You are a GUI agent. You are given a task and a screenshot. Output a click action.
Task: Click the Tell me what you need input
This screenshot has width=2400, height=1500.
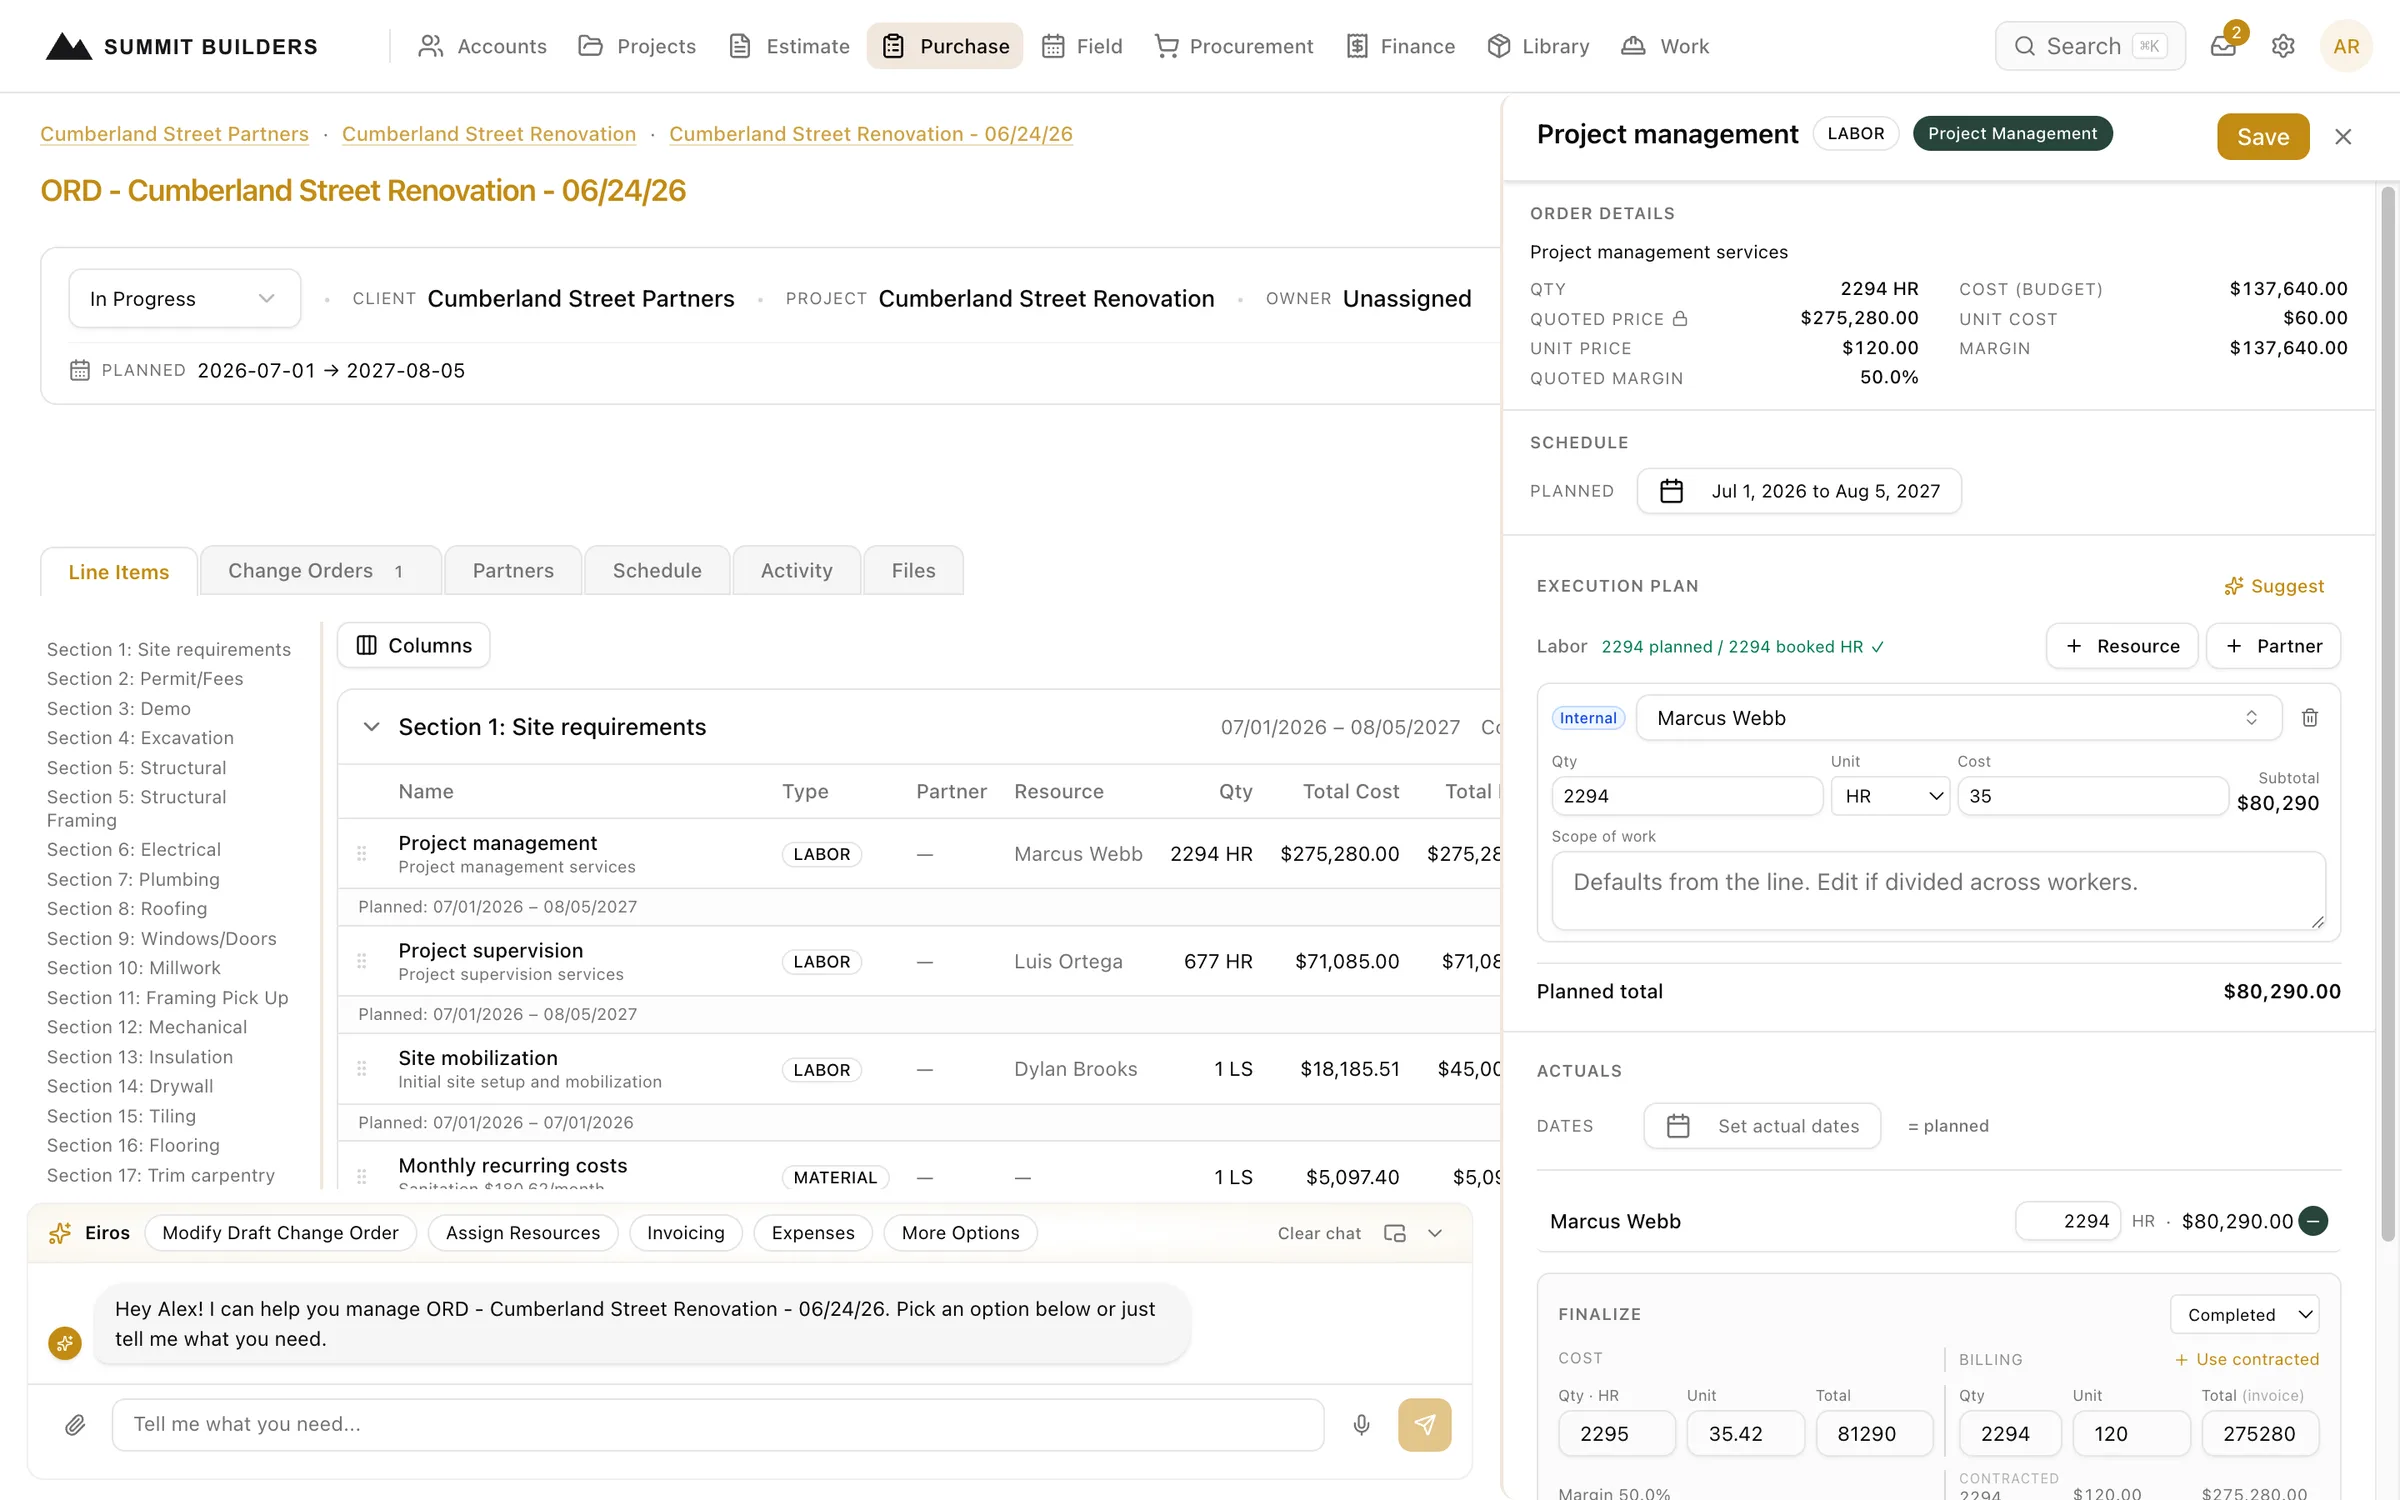coord(718,1424)
